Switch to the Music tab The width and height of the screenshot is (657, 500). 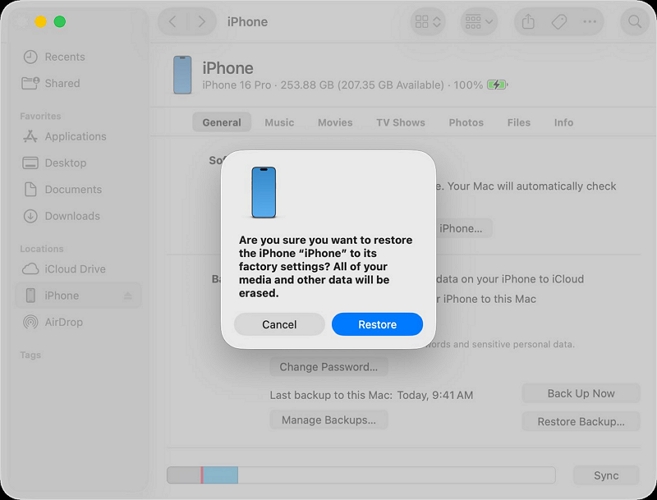click(x=279, y=122)
